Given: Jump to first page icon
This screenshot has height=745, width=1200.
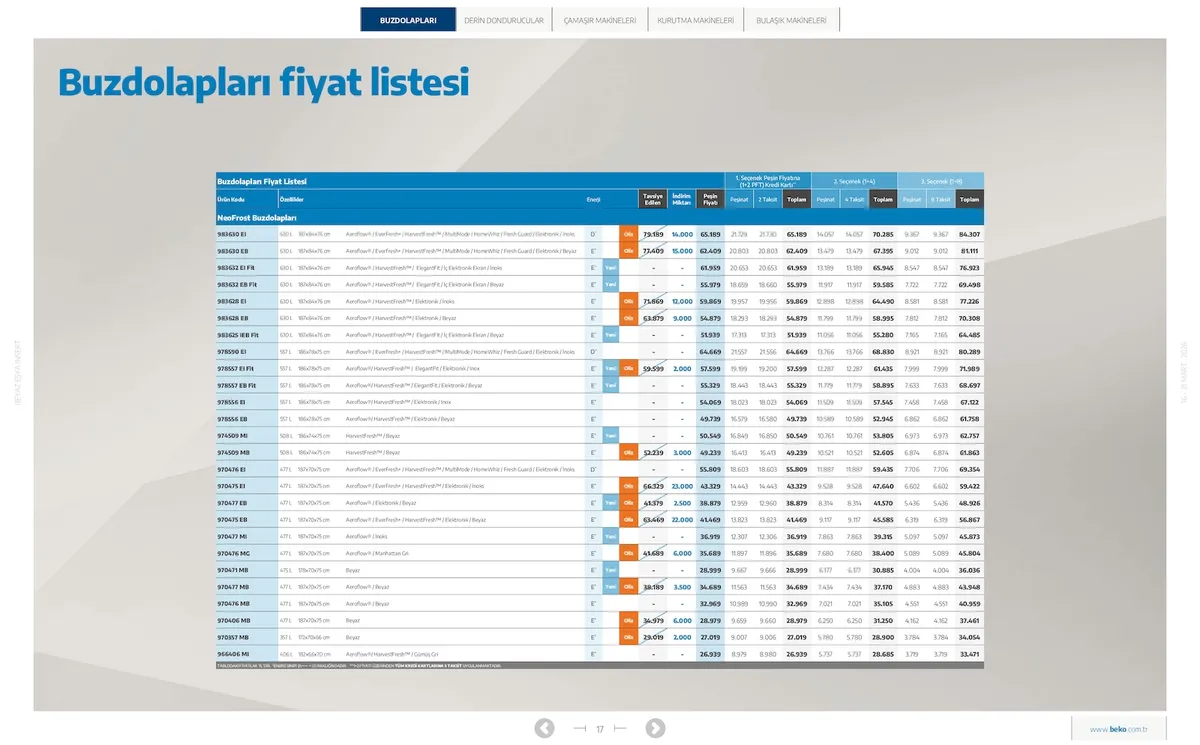Looking at the screenshot, I should click(580, 729).
